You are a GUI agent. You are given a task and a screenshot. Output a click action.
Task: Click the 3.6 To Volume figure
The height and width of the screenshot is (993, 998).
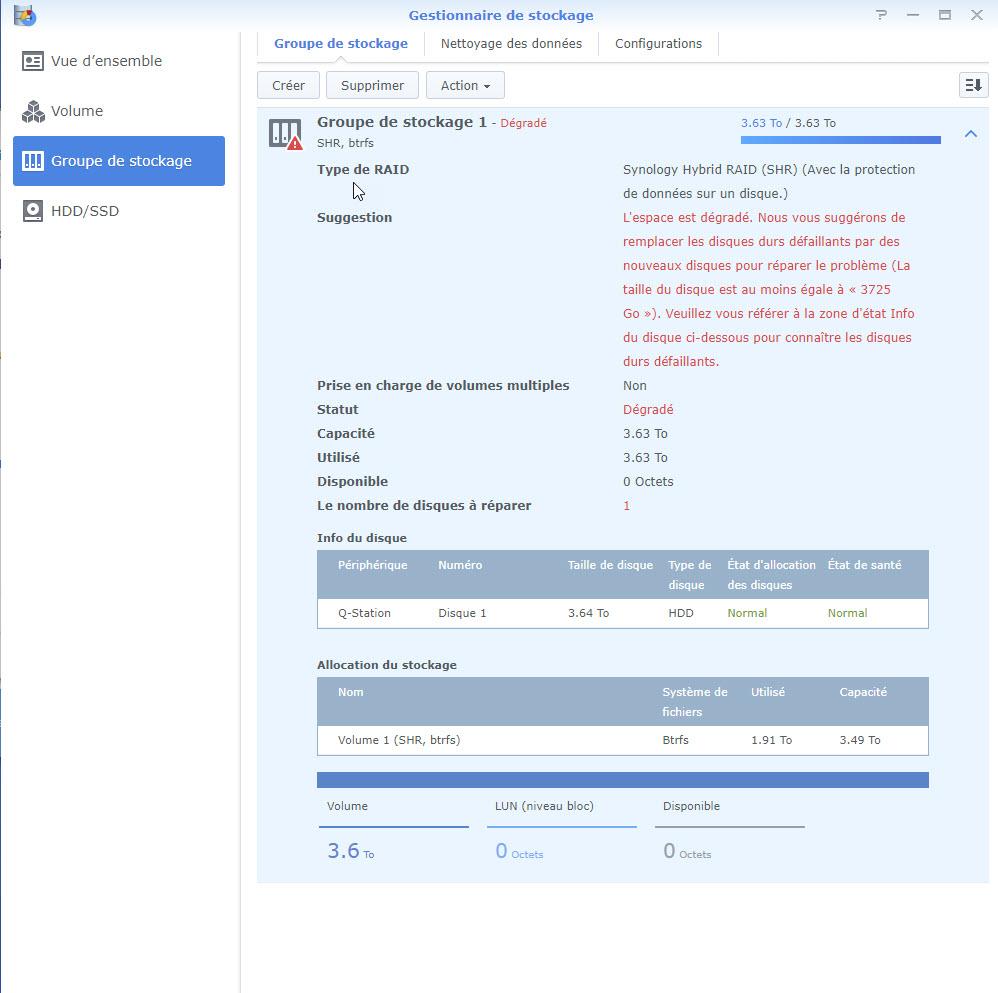[351, 851]
